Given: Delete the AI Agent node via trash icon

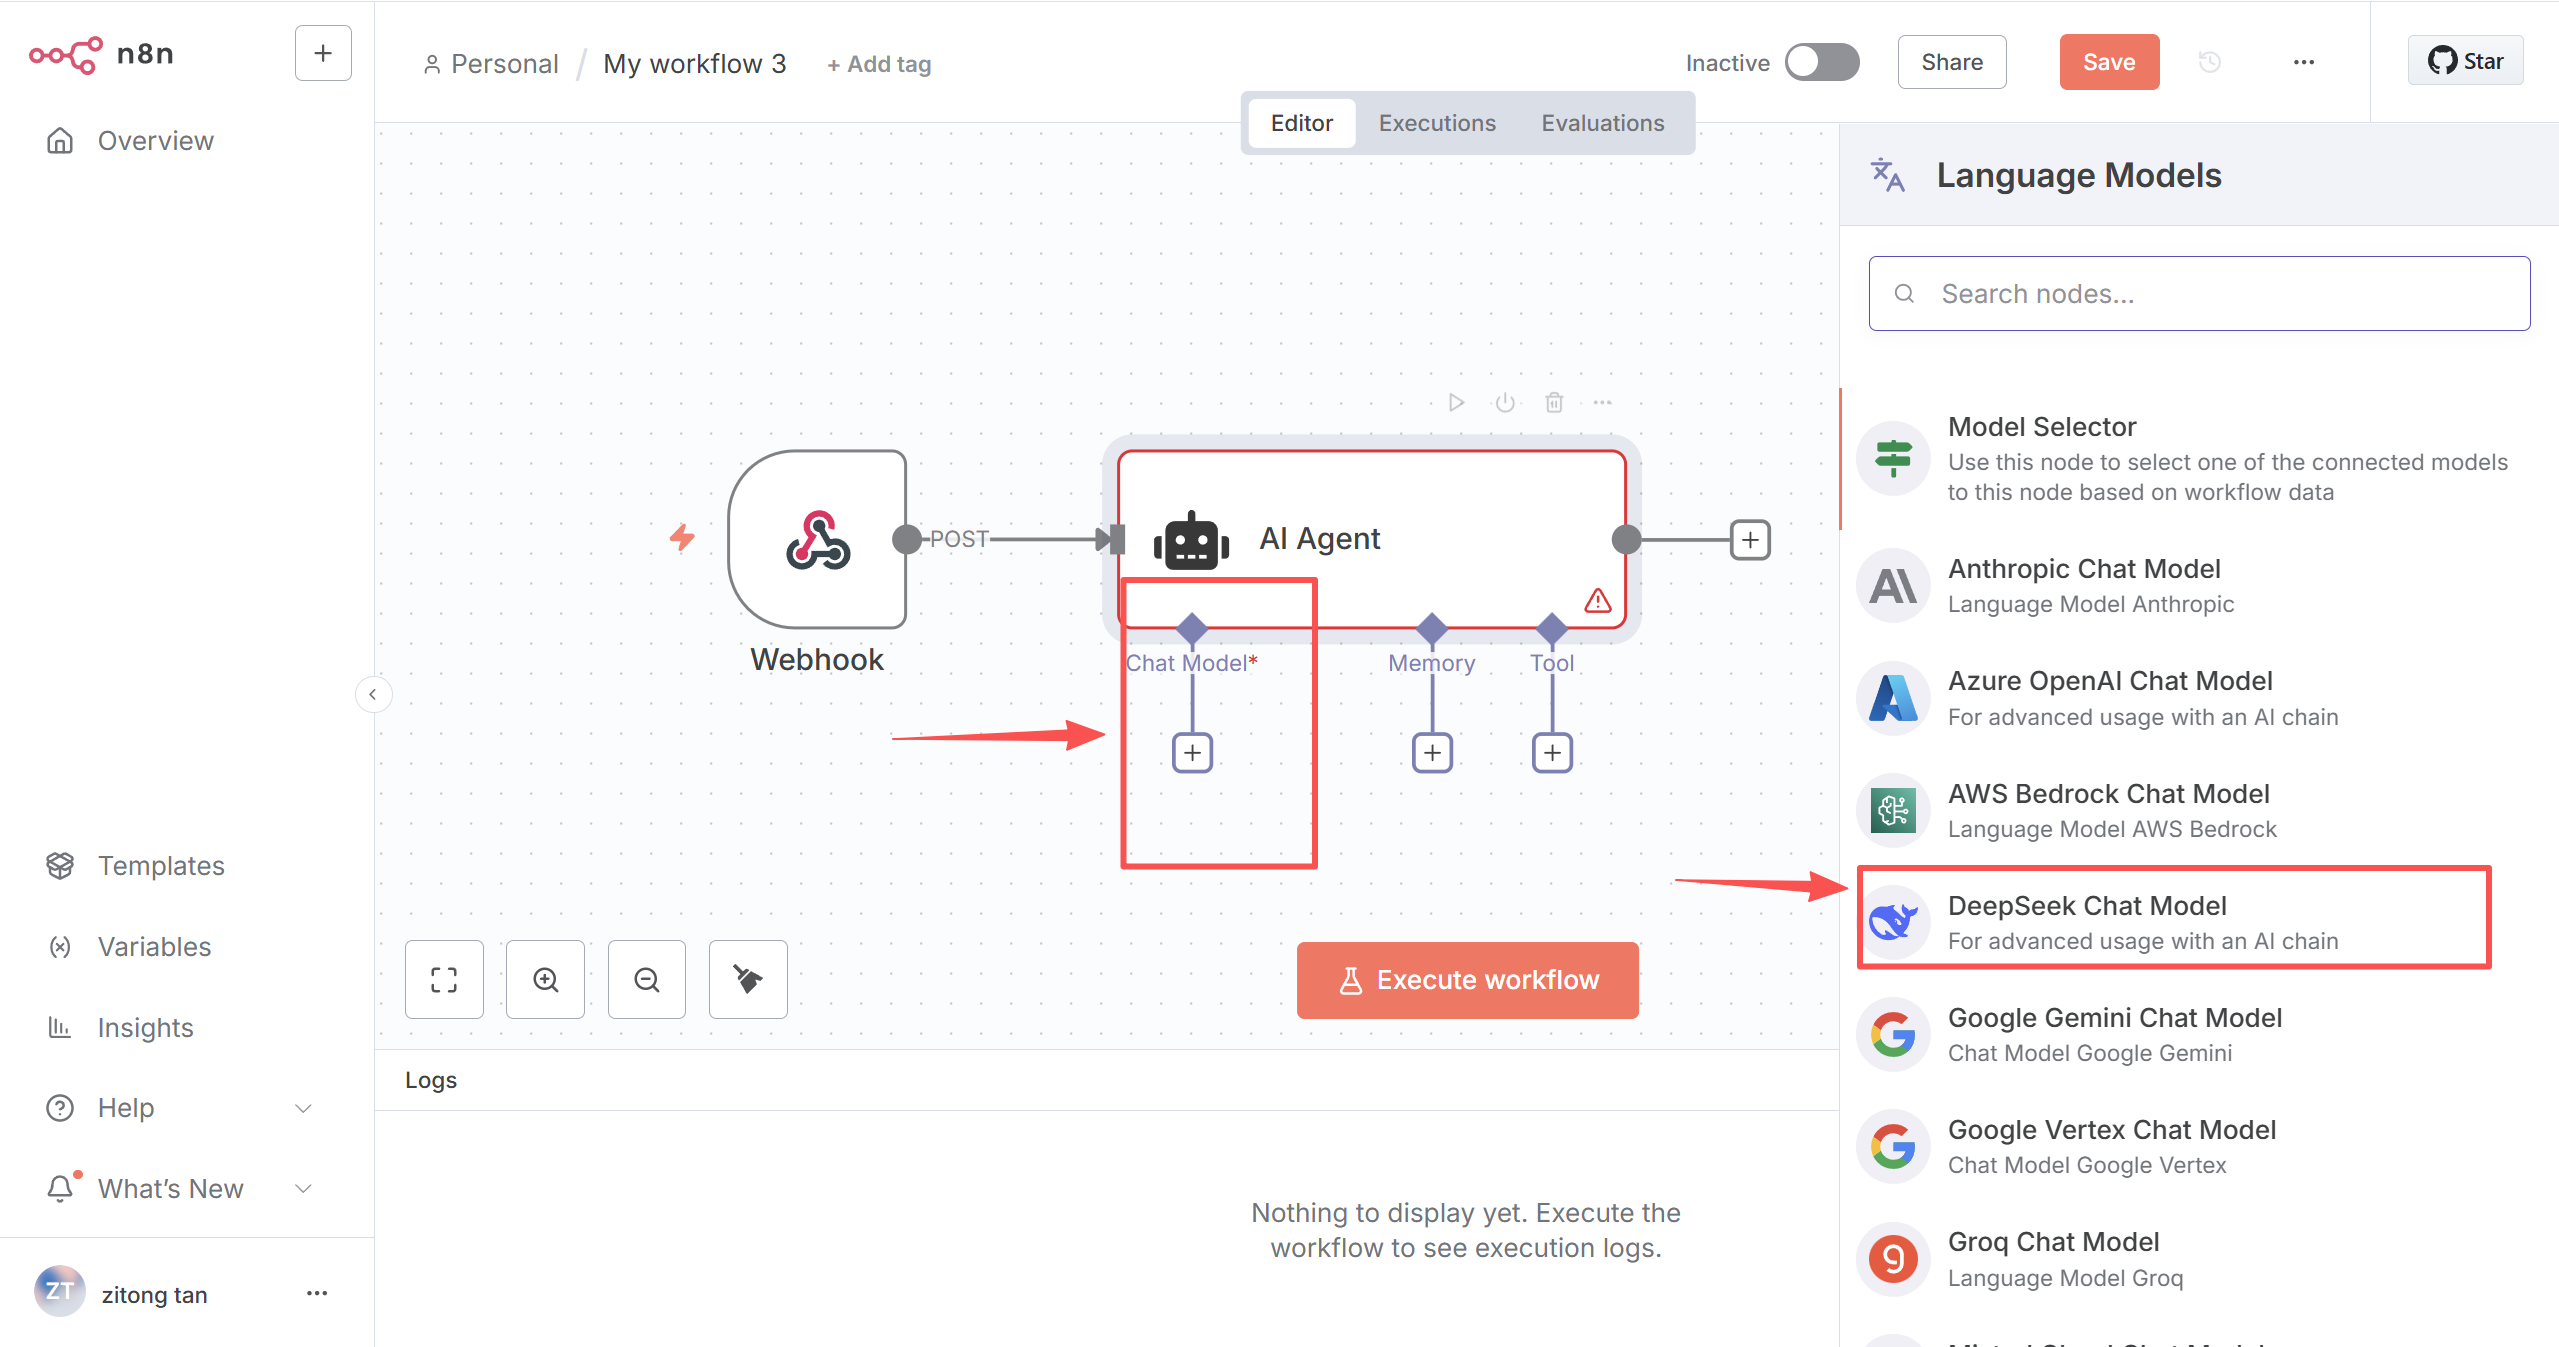Looking at the screenshot, I should (1554, 402).
